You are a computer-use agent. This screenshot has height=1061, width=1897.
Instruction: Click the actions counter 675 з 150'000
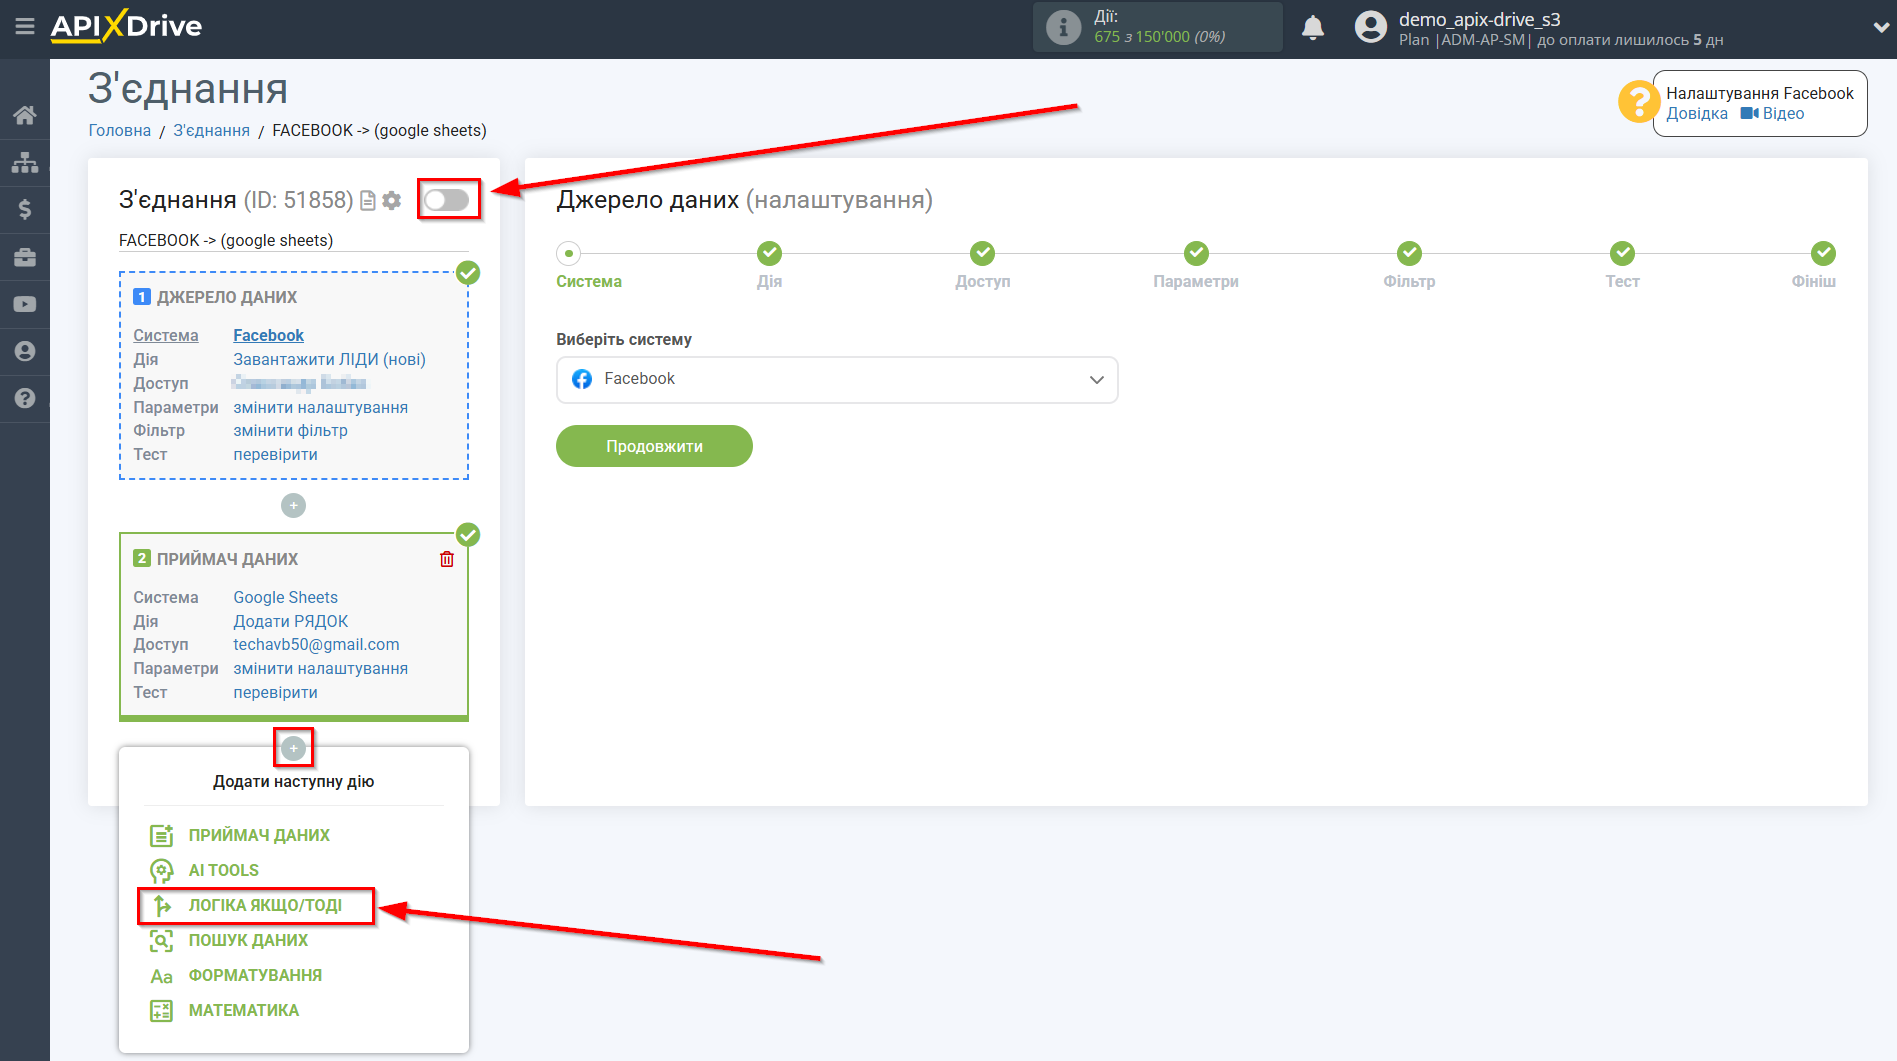point(1159,37)
